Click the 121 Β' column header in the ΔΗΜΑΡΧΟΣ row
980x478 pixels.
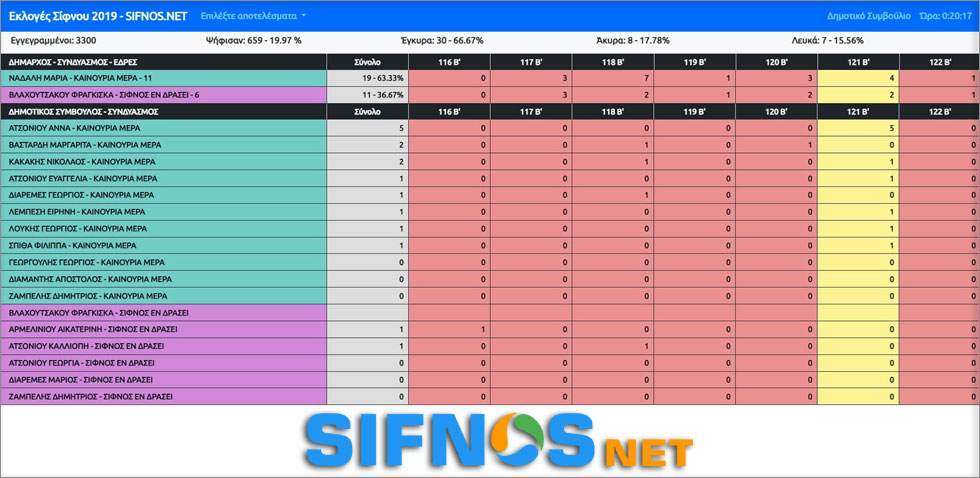857,62
